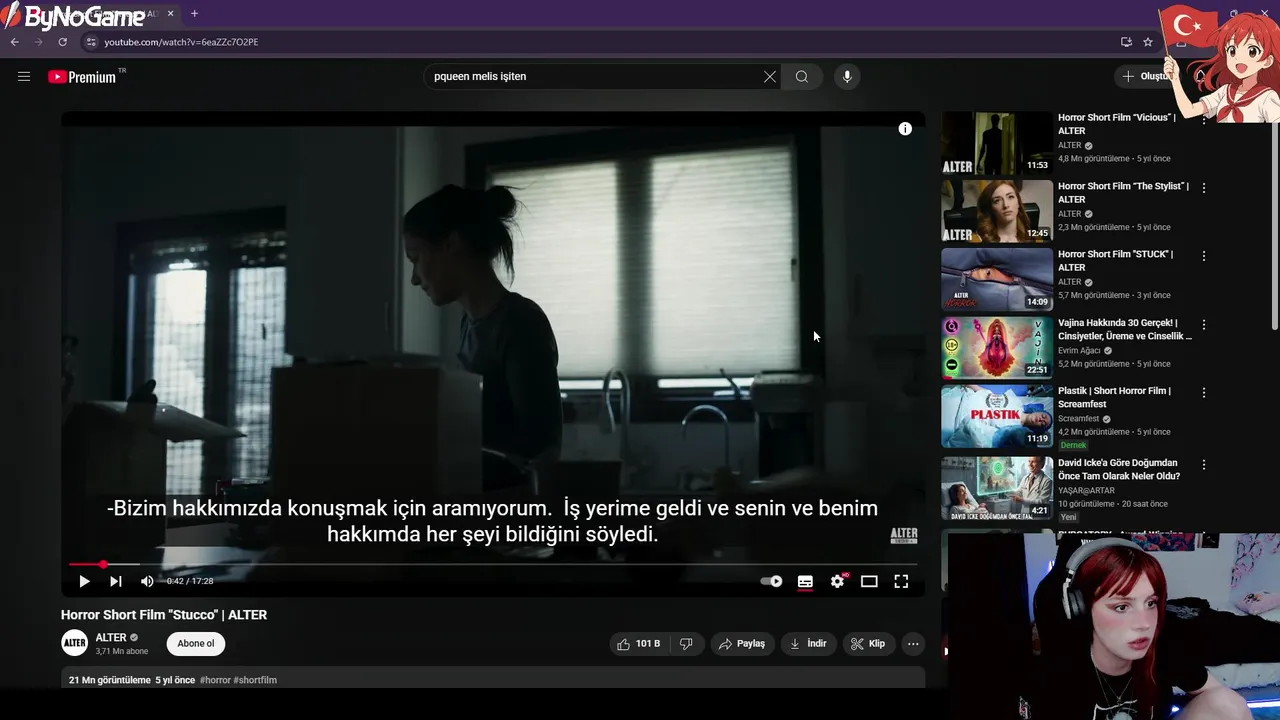This screenshot has width=1280, height=720.
Task: Create a clip with Klip
Action: (x=868, y=644)
